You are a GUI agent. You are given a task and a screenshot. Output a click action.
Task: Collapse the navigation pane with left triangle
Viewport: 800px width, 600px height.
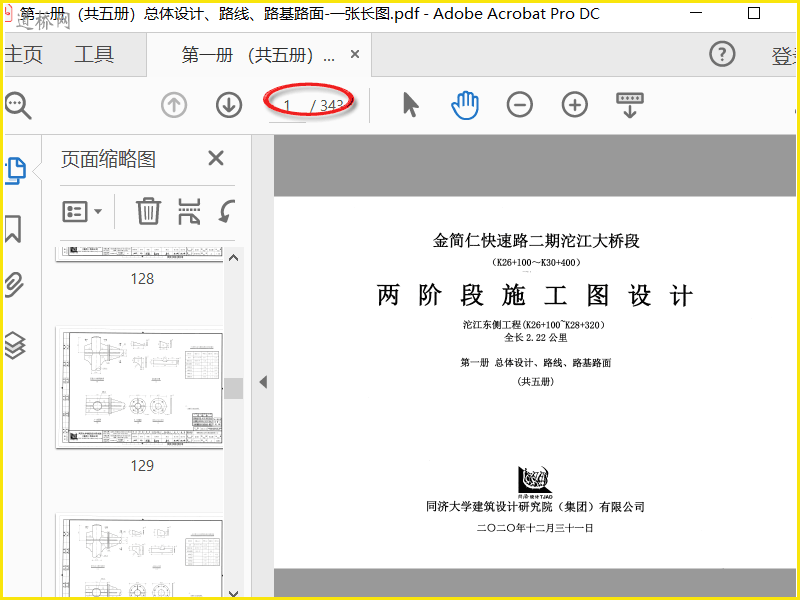tap(263, 382)
